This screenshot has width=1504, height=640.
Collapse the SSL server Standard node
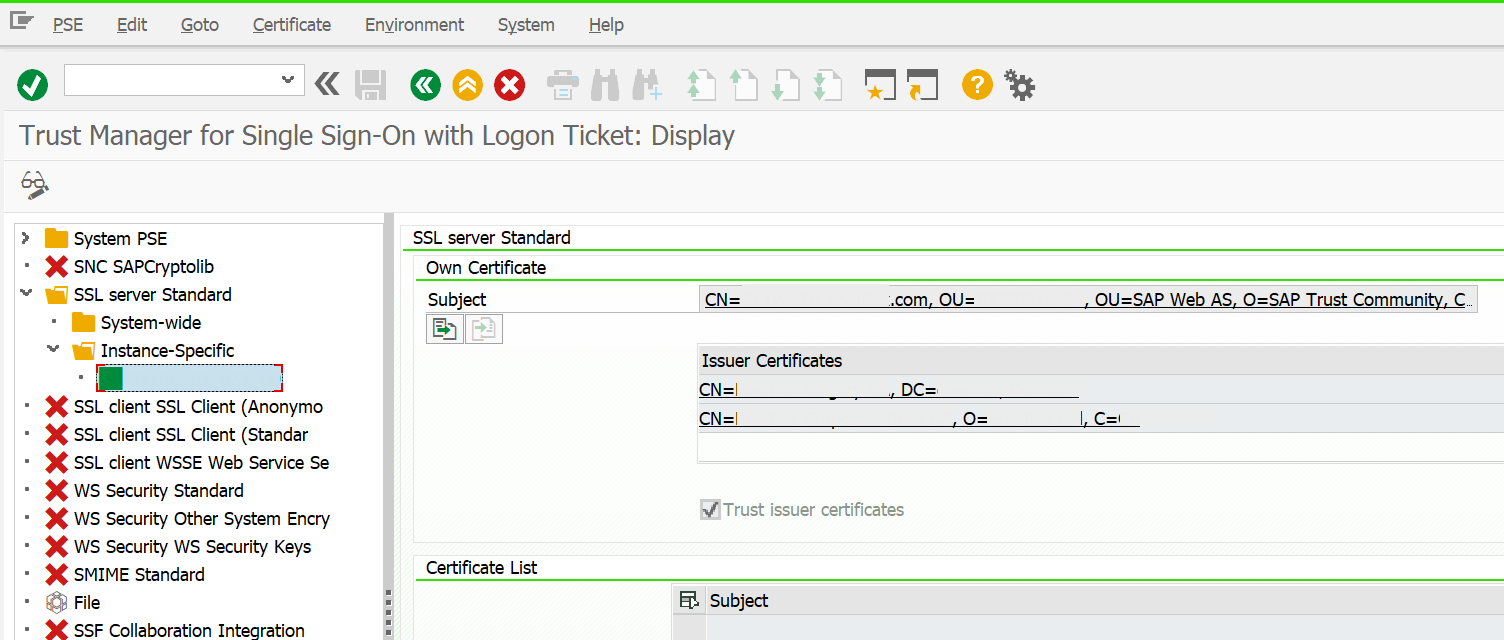point(26,294)
